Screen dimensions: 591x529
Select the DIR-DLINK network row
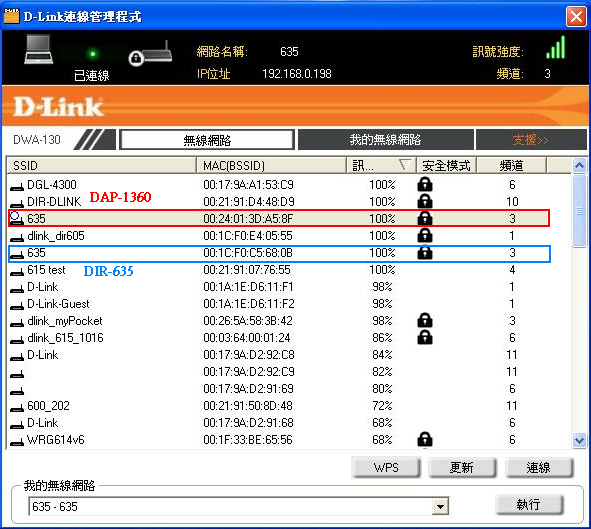tap(279, 202)
